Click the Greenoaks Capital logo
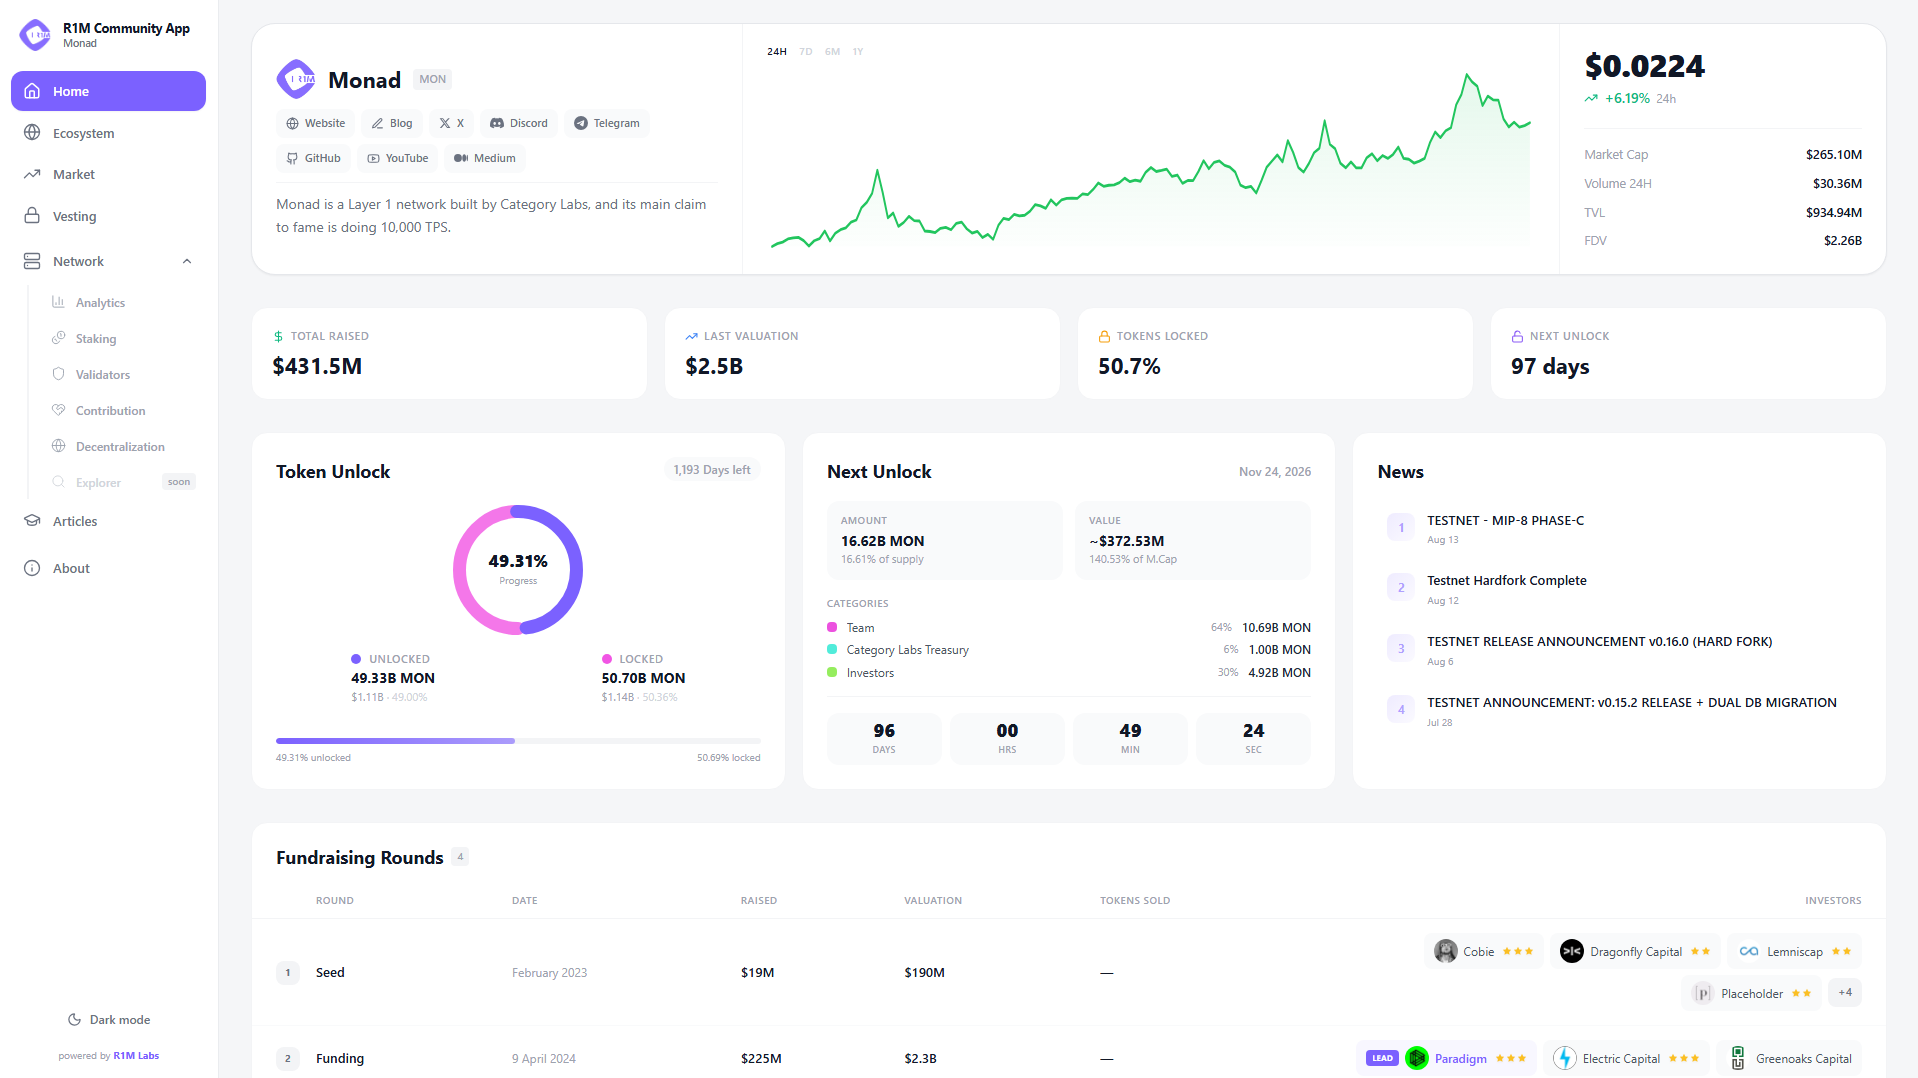The height and width of the screenshot is (1078, 1918). [1738, 1058]
